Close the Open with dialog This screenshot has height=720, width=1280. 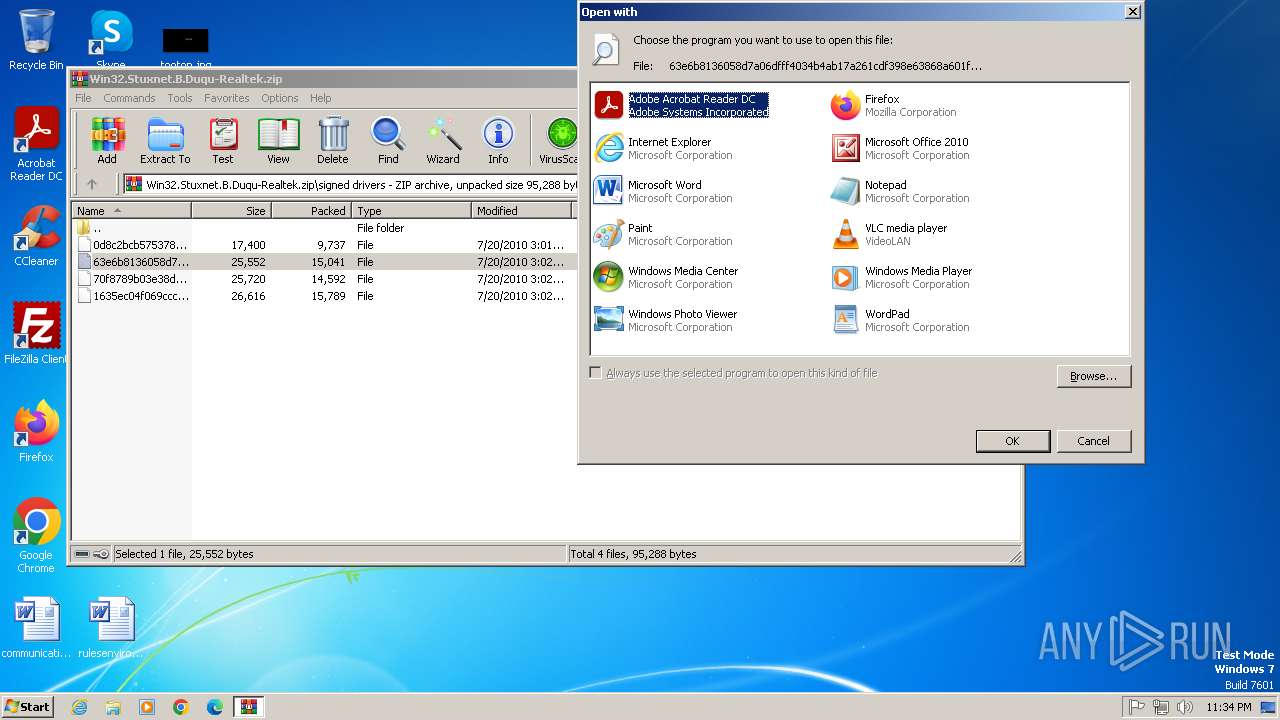(x=1132, y=12)
